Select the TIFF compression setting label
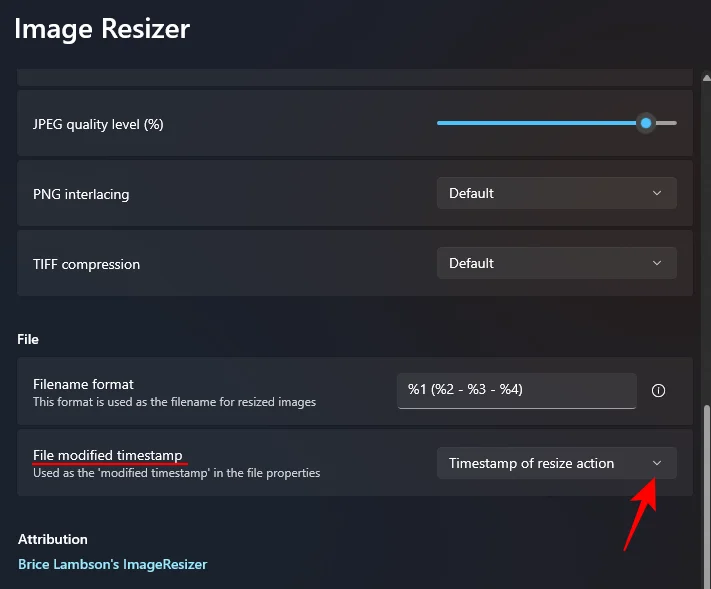Viewport: 711px width, 589px height. point(86,264)
